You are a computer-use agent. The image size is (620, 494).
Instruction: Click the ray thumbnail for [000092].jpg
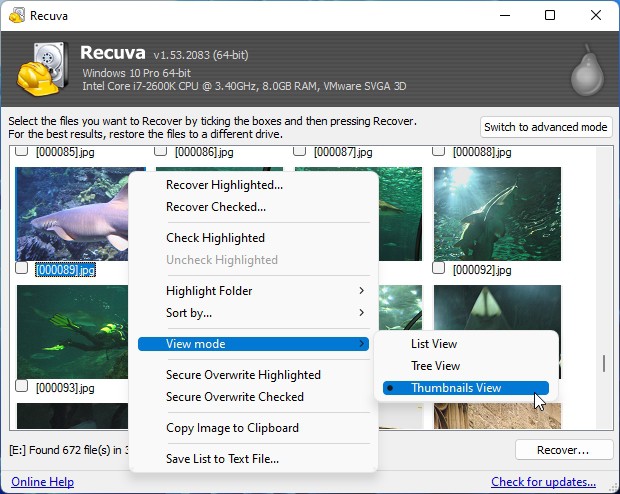click(x=497, y=214)
